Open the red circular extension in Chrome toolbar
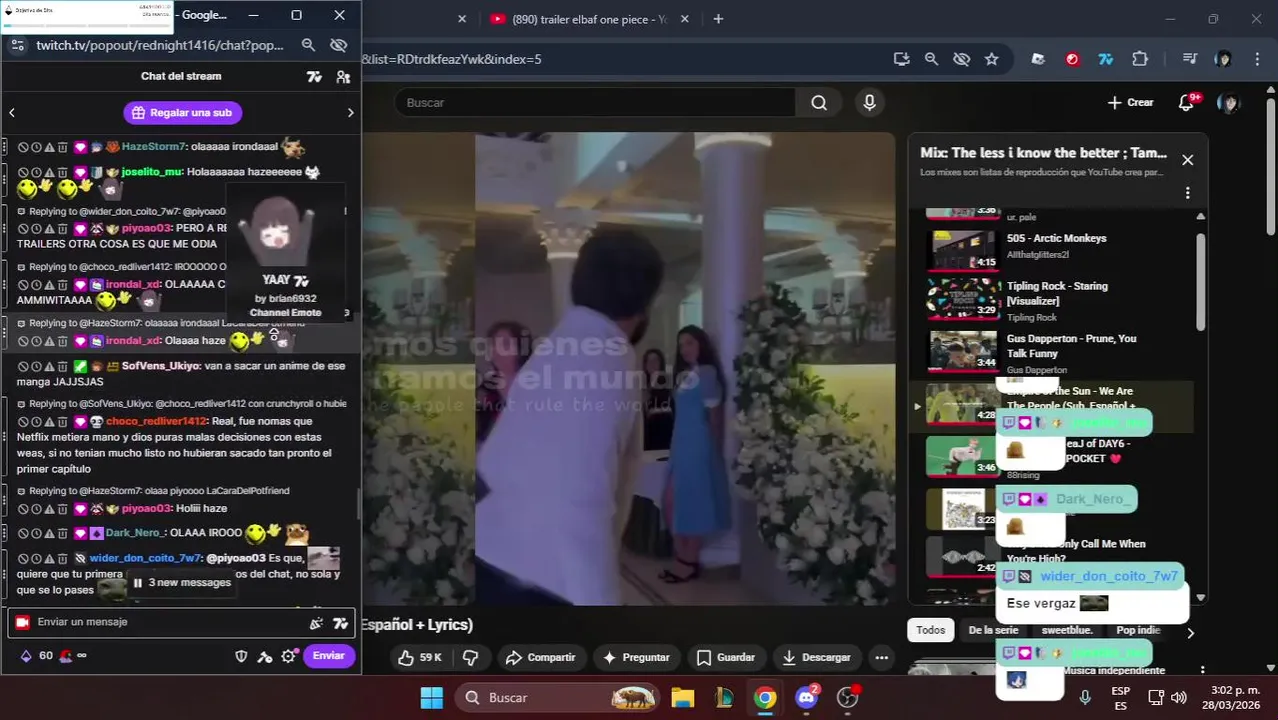1278x720 pixels. pyautogui.click(x=1072, y=59)
